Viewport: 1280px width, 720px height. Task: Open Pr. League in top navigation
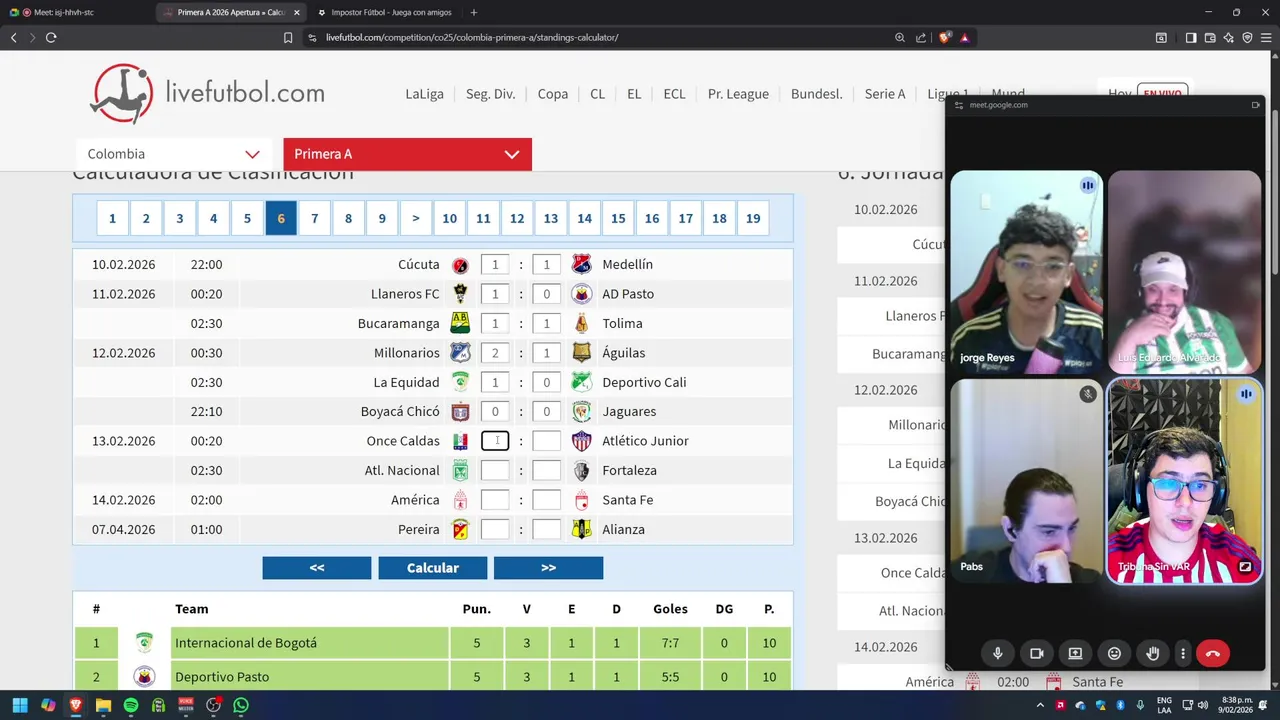pos(738,94)
